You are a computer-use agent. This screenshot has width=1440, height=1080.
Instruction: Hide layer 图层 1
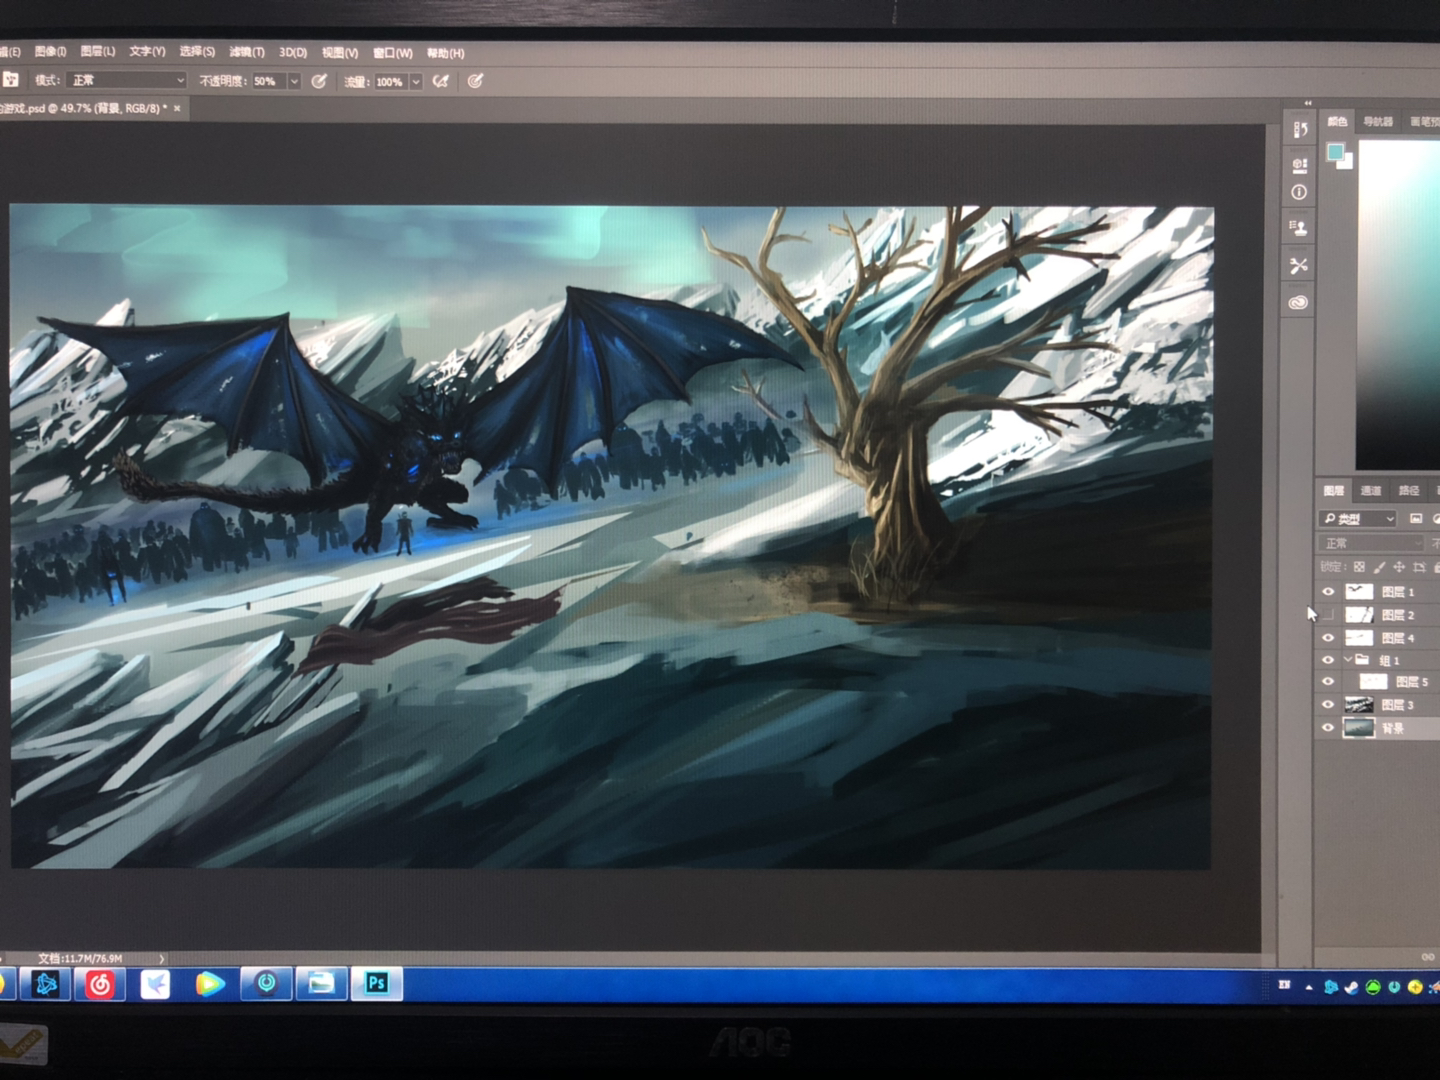pos(1328,591)
